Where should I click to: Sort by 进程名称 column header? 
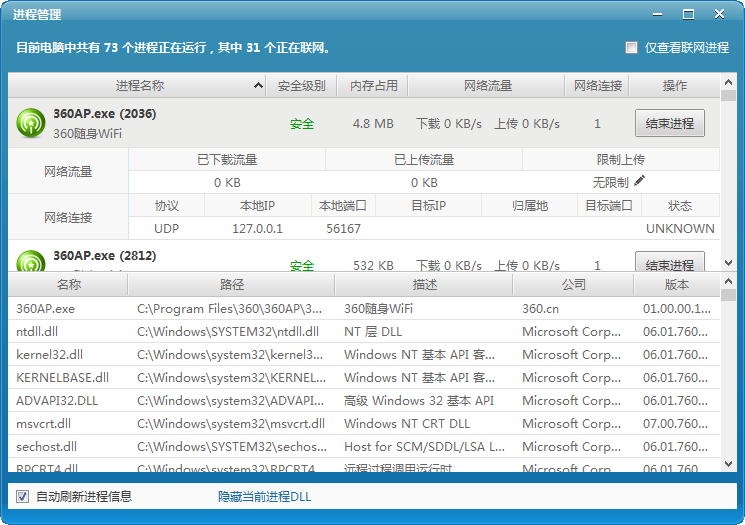(x=137, y=86)
